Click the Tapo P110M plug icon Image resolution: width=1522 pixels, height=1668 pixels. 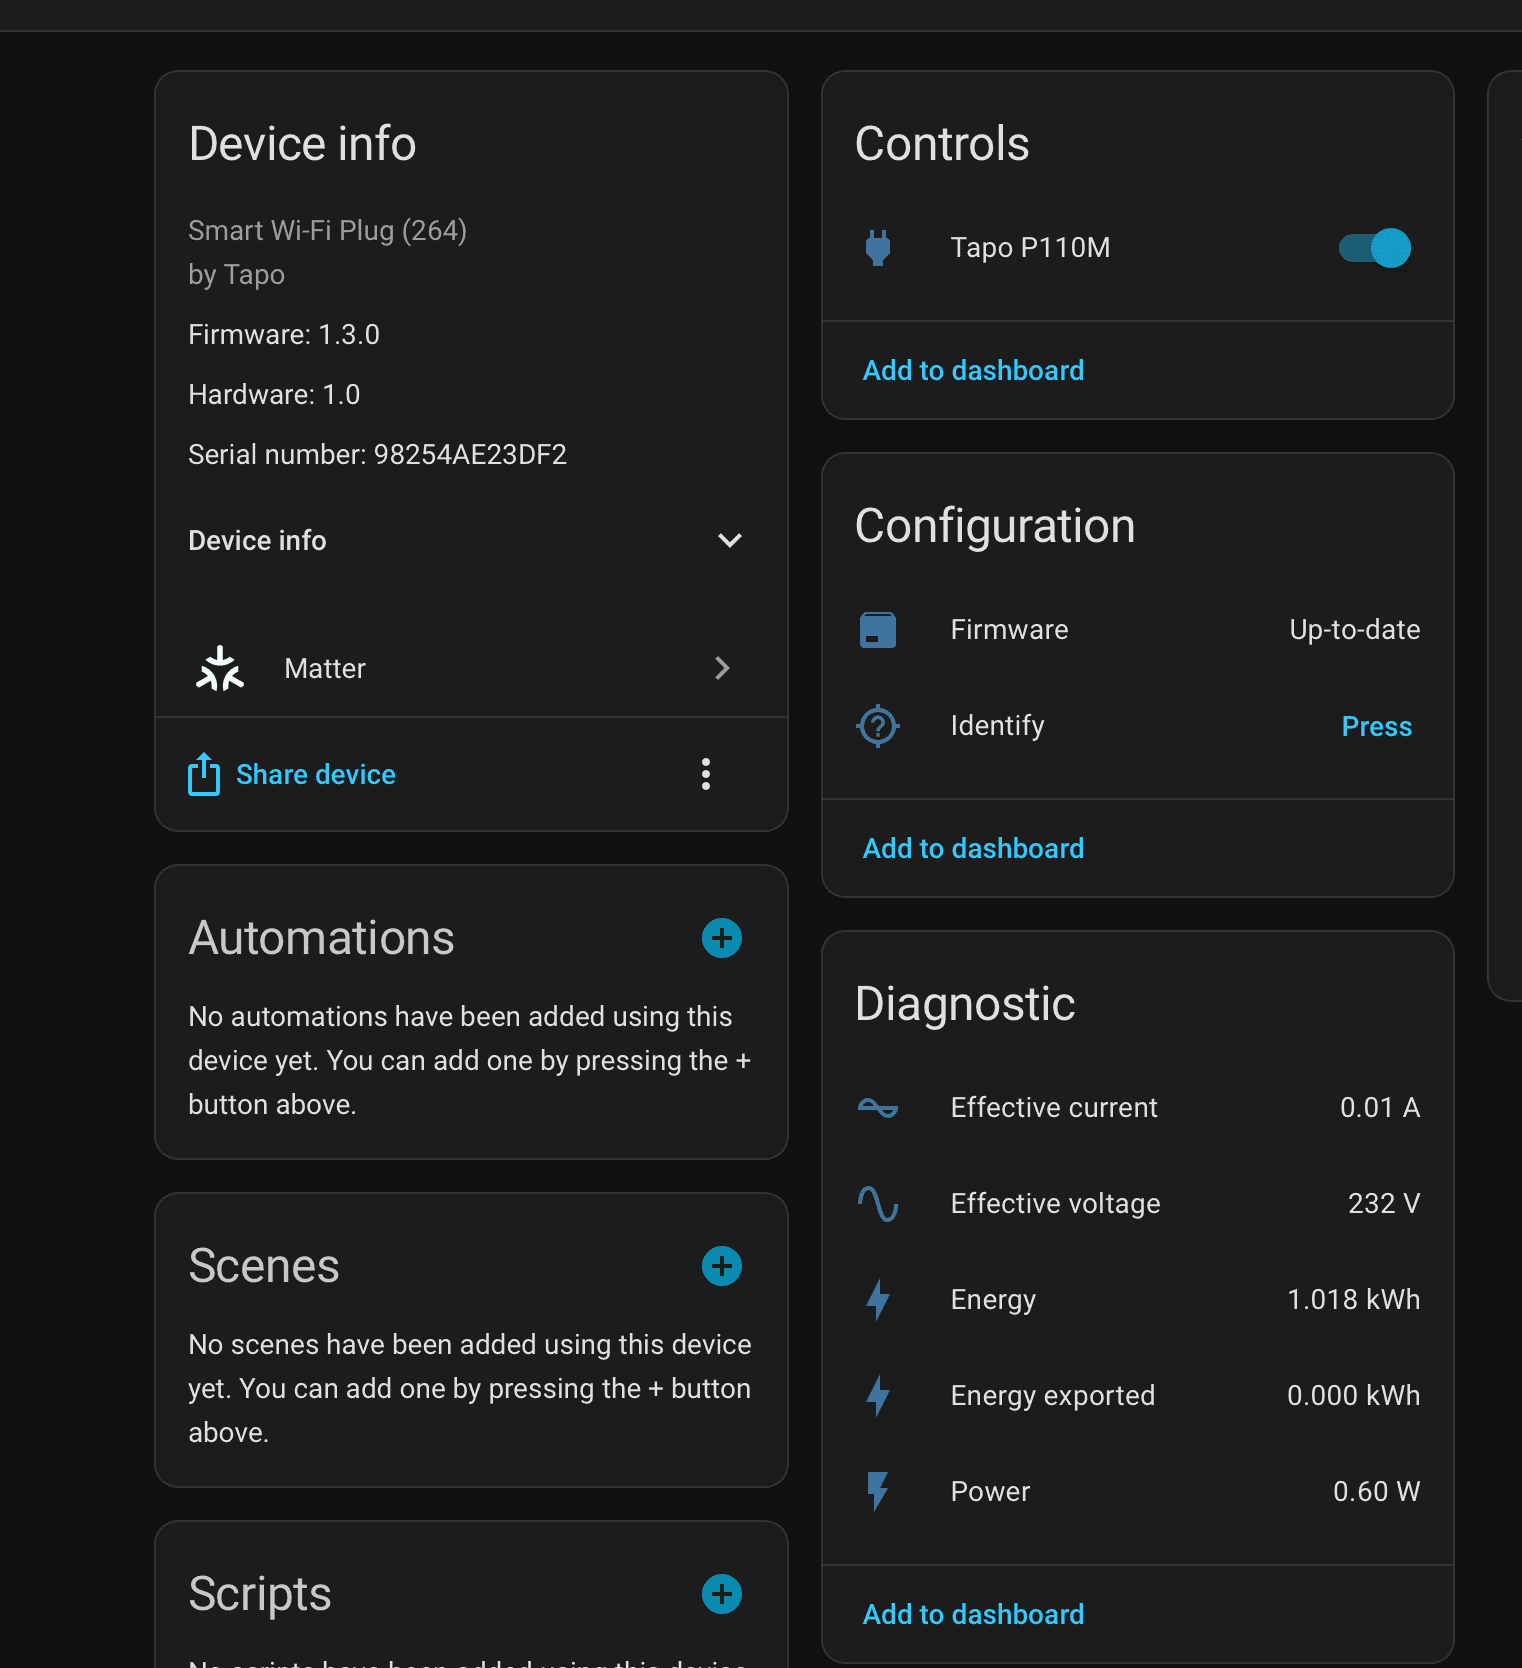(x=878, y=248)
